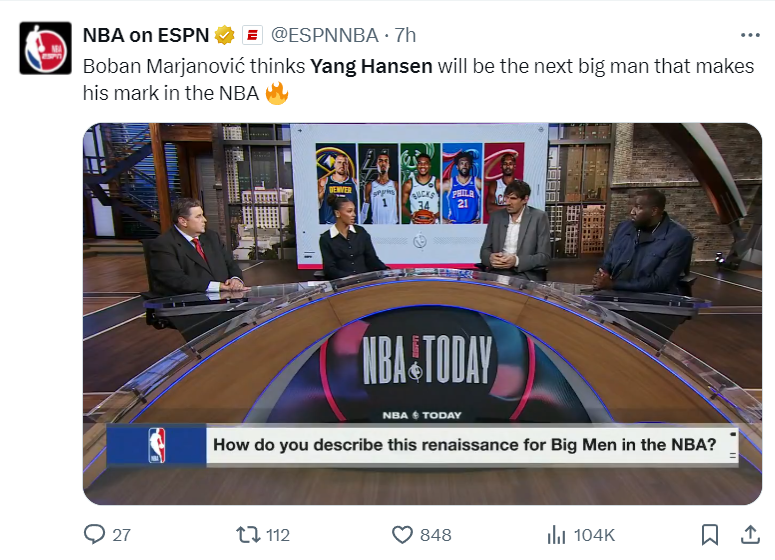Screen dimensions: 775x560
Task: Open replies with the comment bubble icon
Action: pyautogui.click(x=95, y=534)
